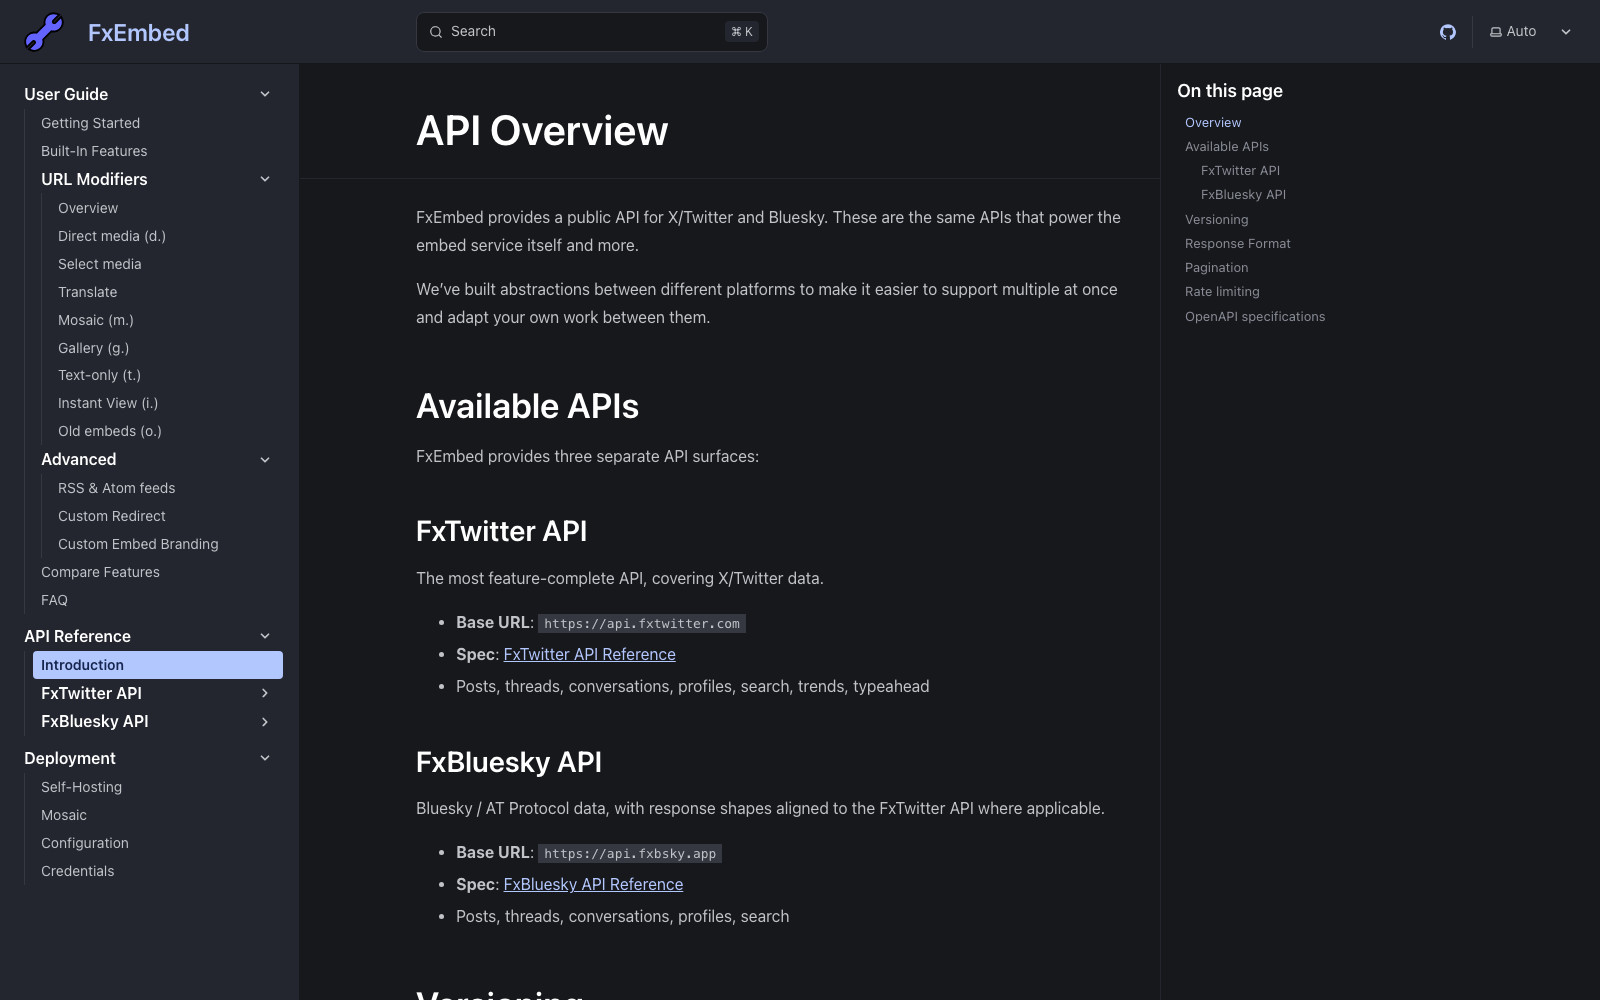This screenshot has height=1000, width=1600.
Task: Open Custom Redirect page
Action: (x=112, y=516)
